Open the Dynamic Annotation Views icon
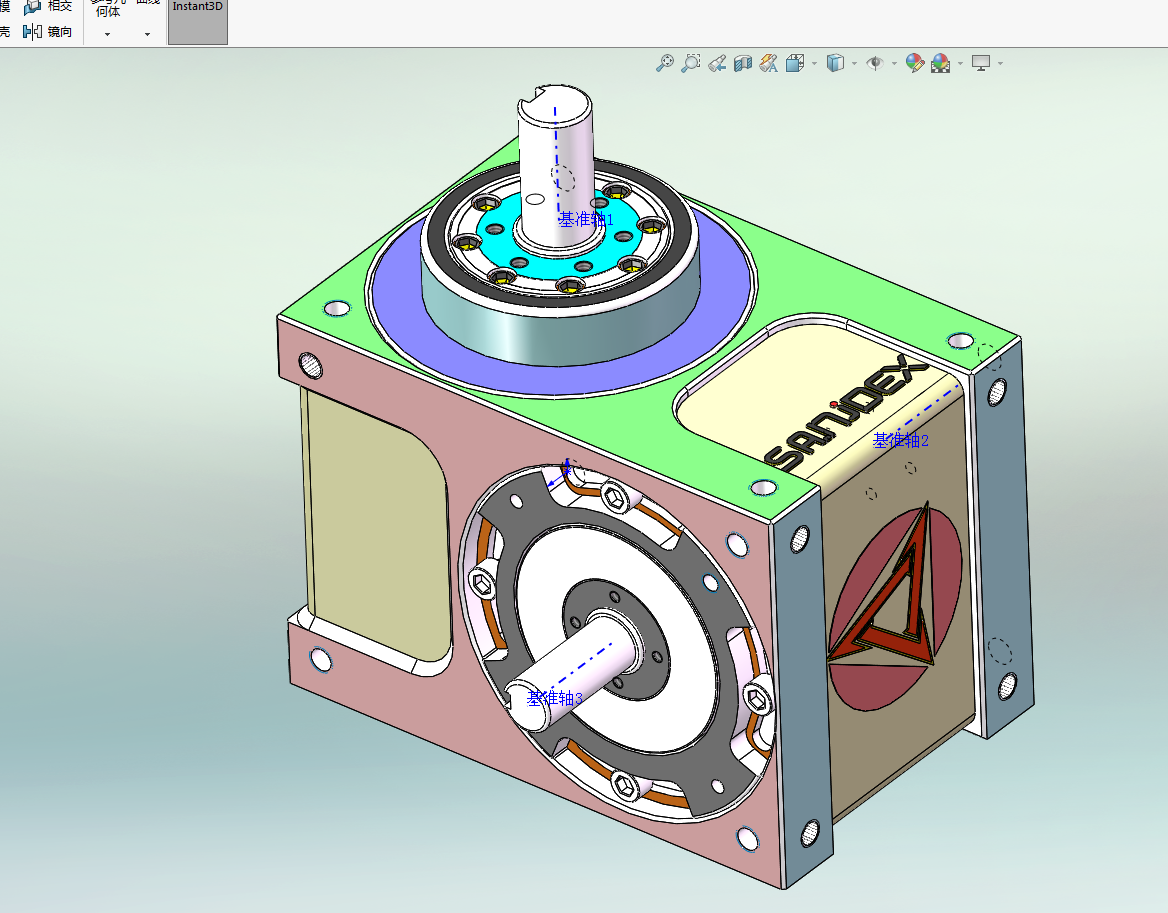 coord(769,63)
